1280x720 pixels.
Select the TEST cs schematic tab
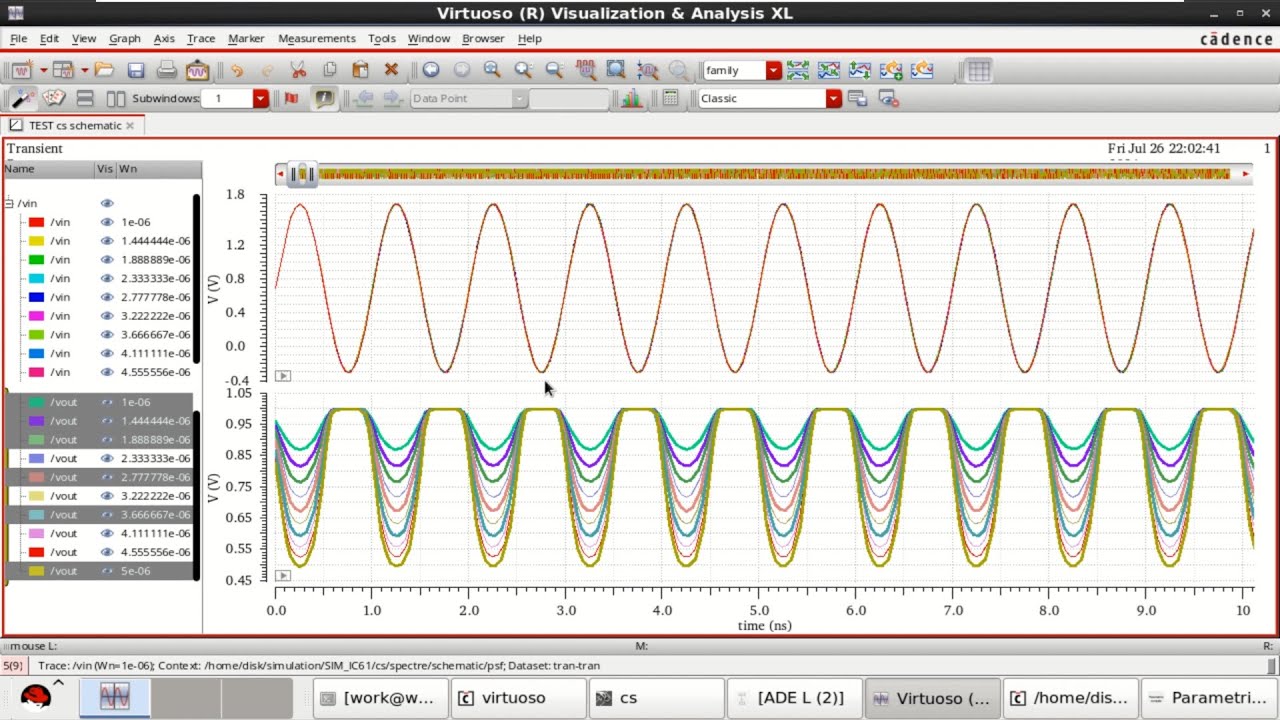(x=73, y=125)
